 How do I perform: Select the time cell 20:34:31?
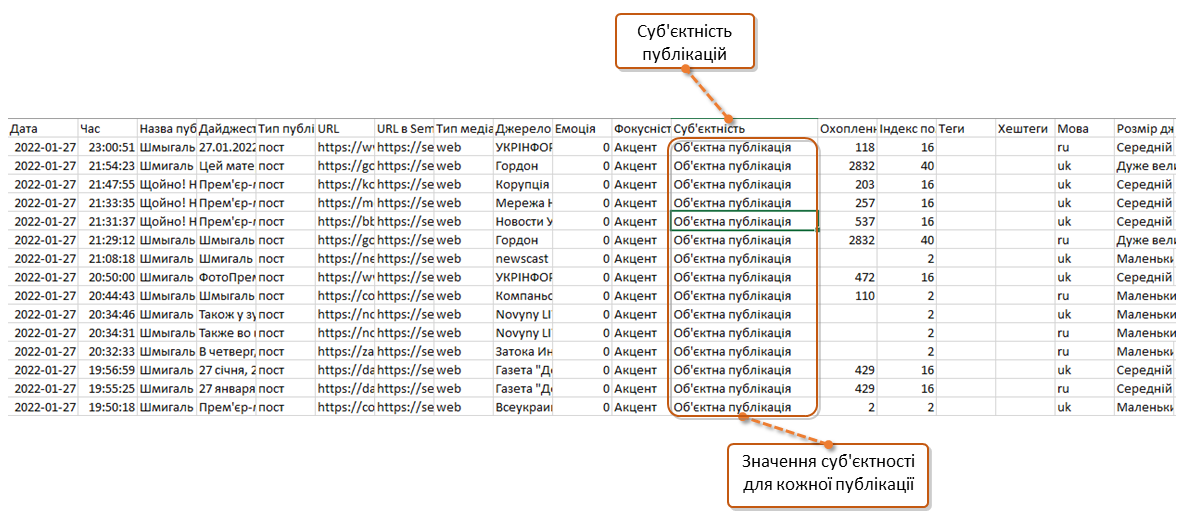[107, 333]
